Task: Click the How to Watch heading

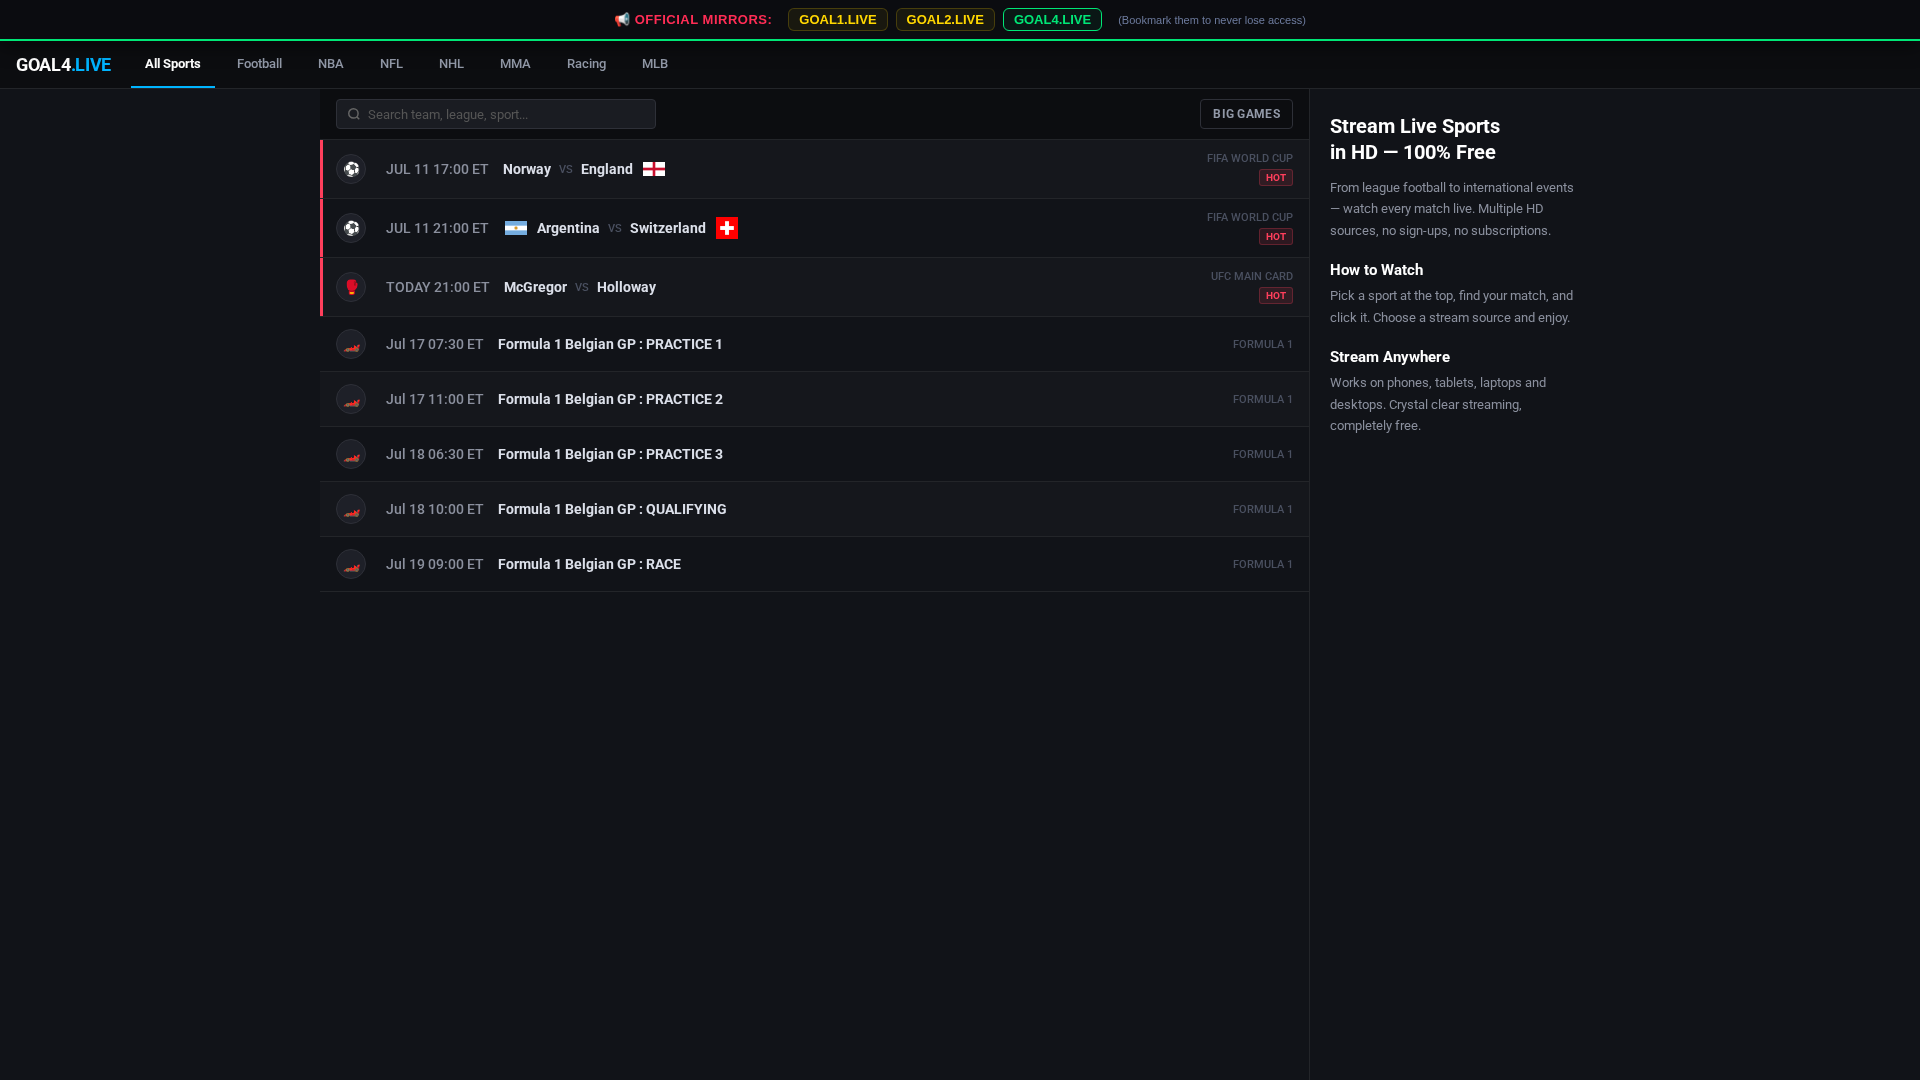Action: coord(1377,270)
